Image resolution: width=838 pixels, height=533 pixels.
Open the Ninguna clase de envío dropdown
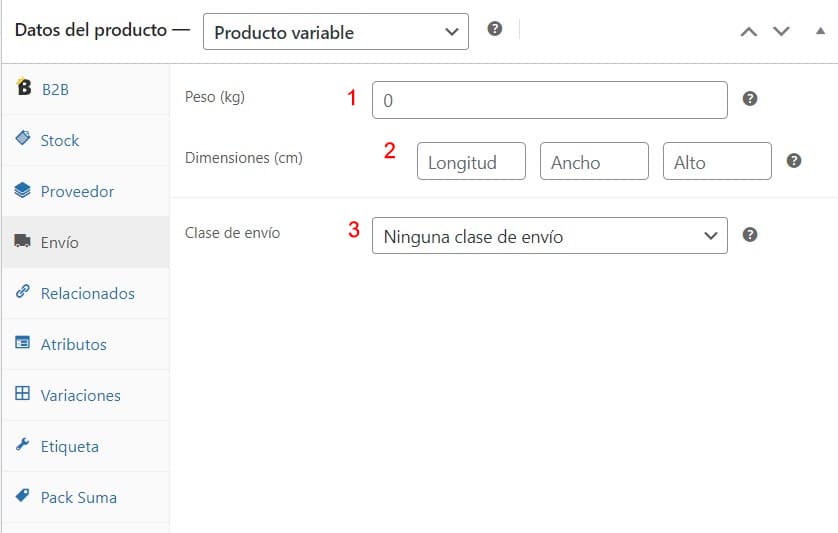[549, 236]
